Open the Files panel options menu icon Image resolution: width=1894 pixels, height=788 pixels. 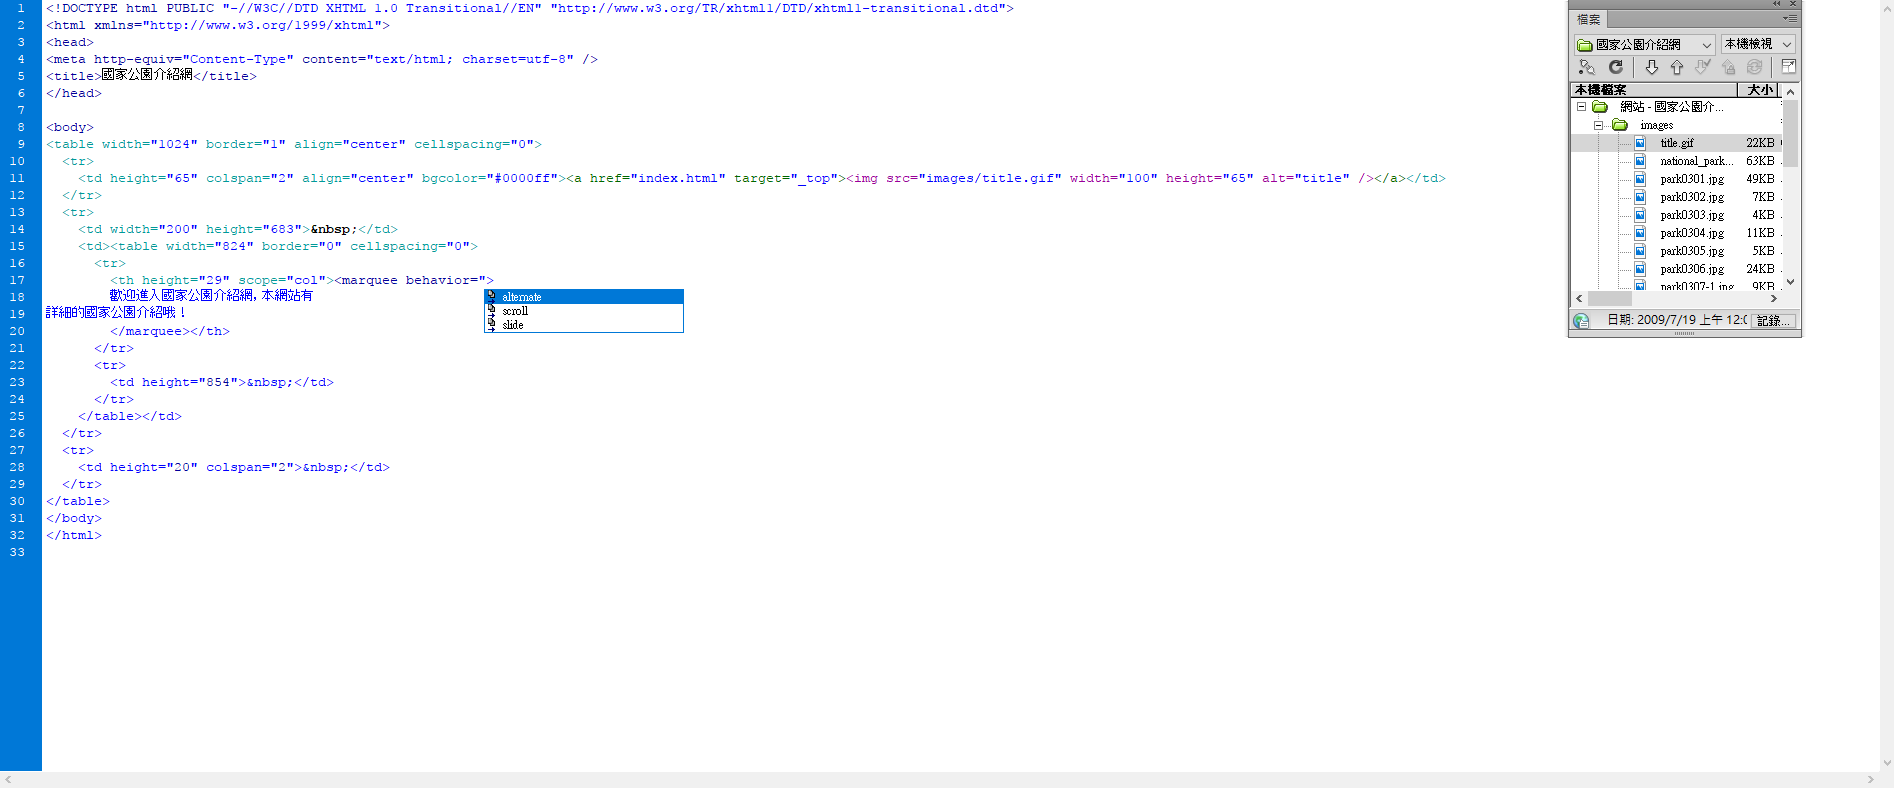pyautogui.click(x=1789, y=18)
